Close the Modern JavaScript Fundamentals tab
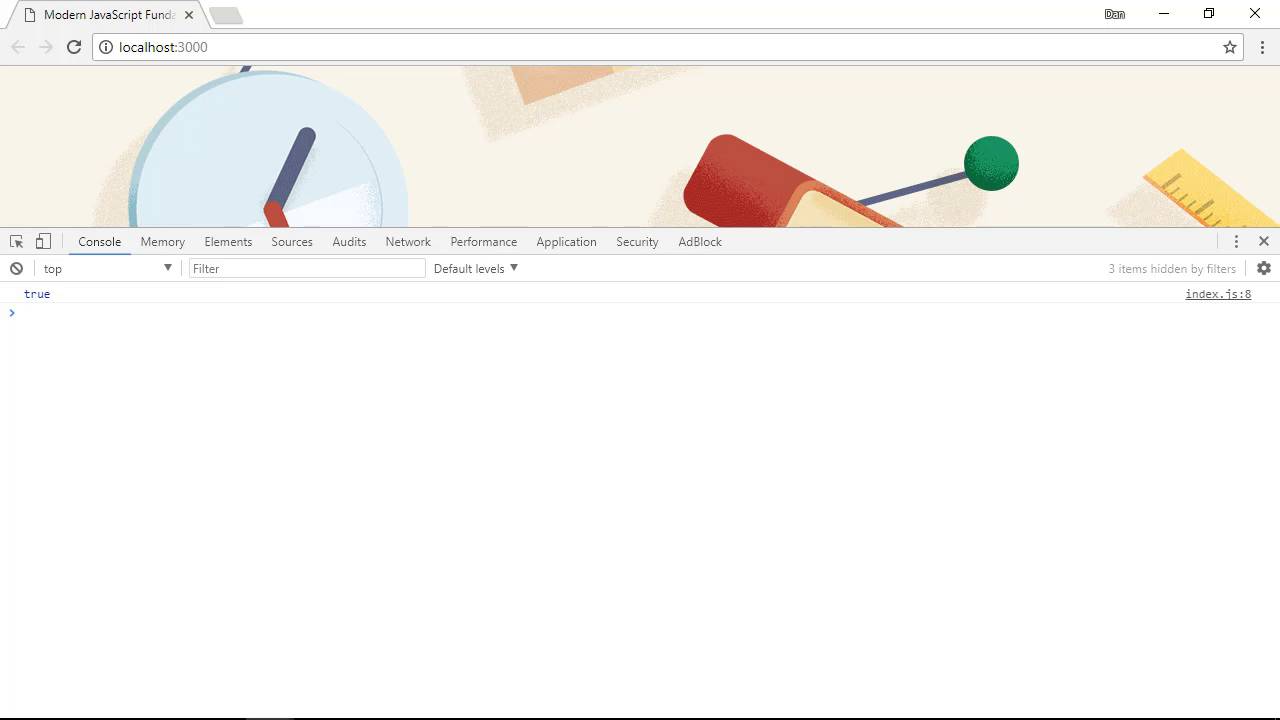1280x720 pixels. (x=189, y=15)
